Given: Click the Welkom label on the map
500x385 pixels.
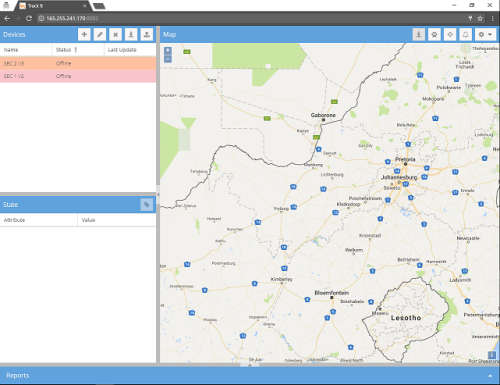Looking at the screenshot, I should tap(354, 250).
